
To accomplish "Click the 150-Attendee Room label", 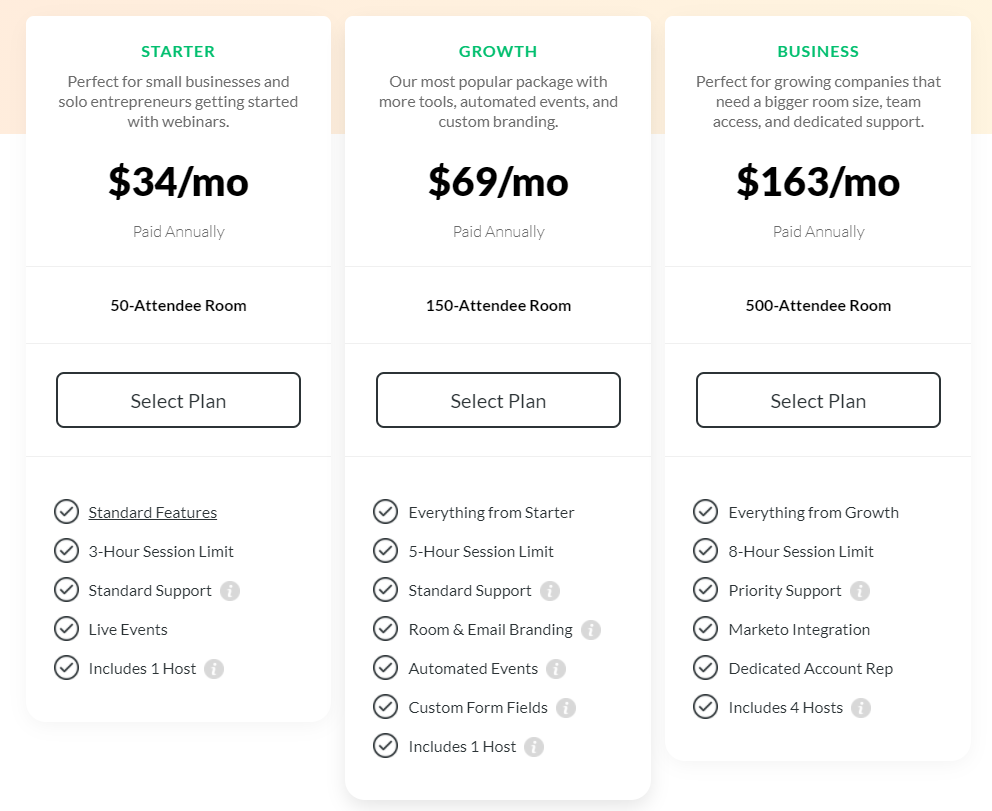I will point(498,306).
